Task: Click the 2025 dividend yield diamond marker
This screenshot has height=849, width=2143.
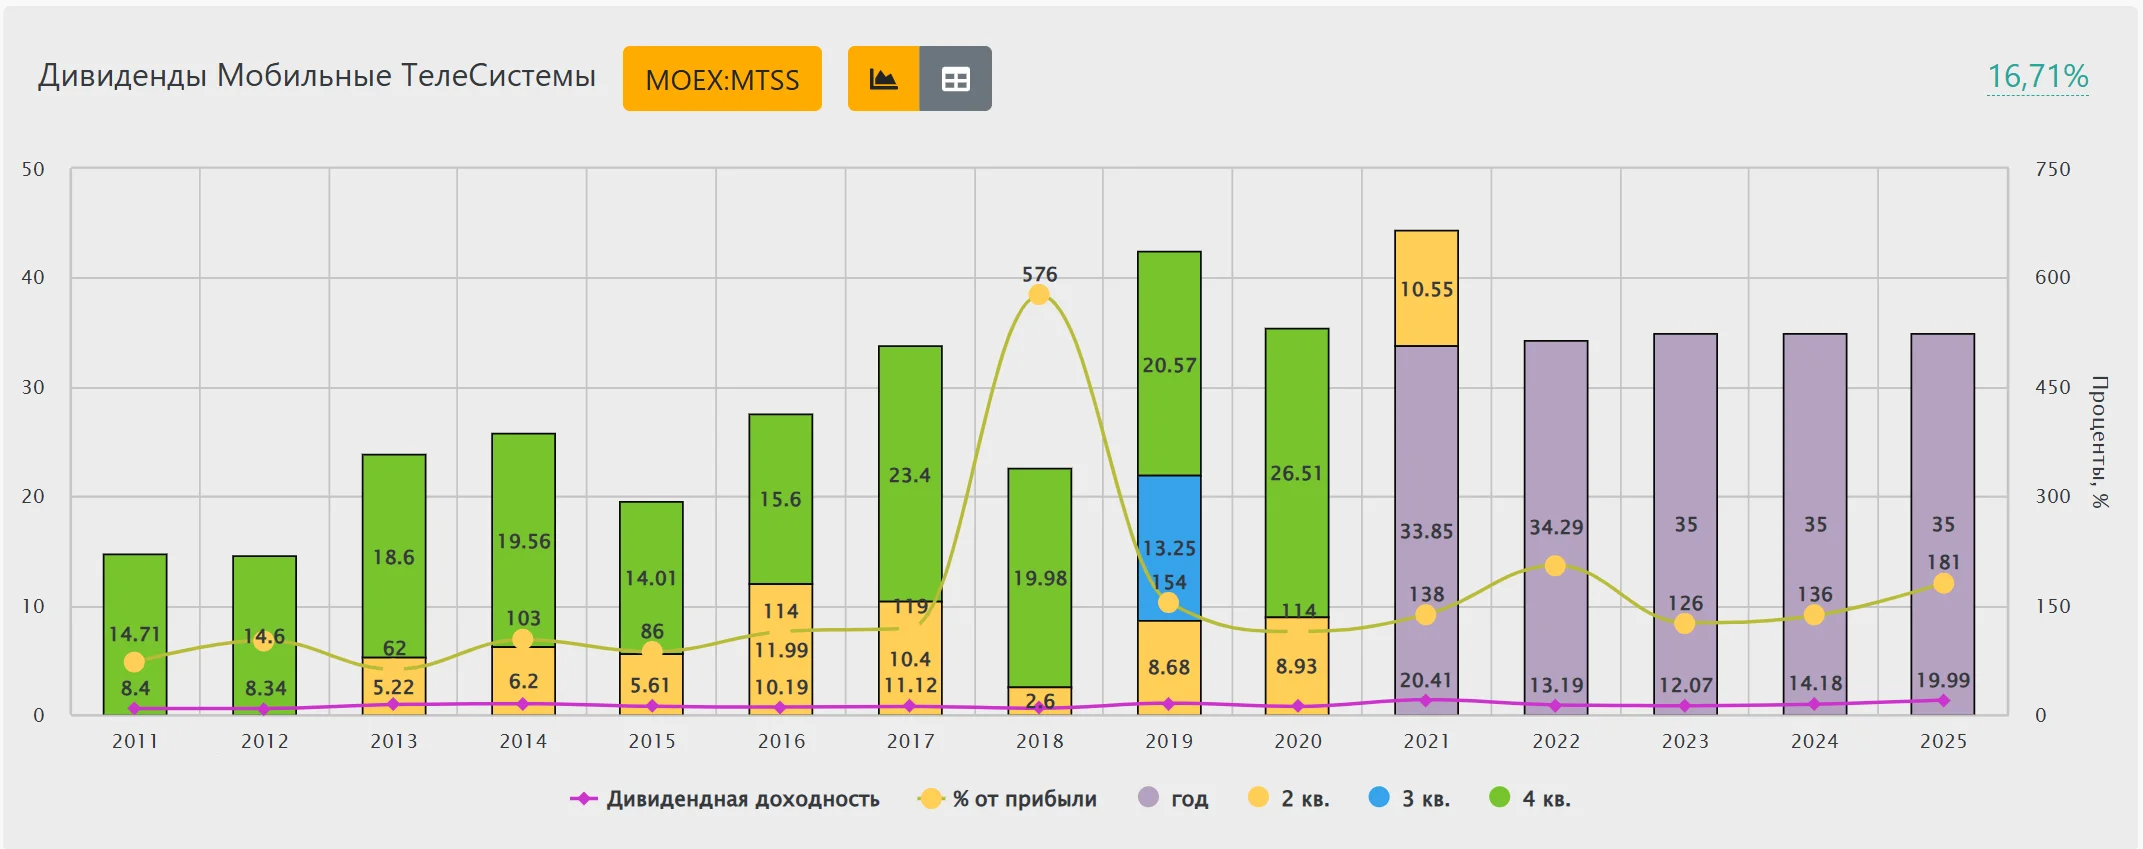Action: point(1943,700)
